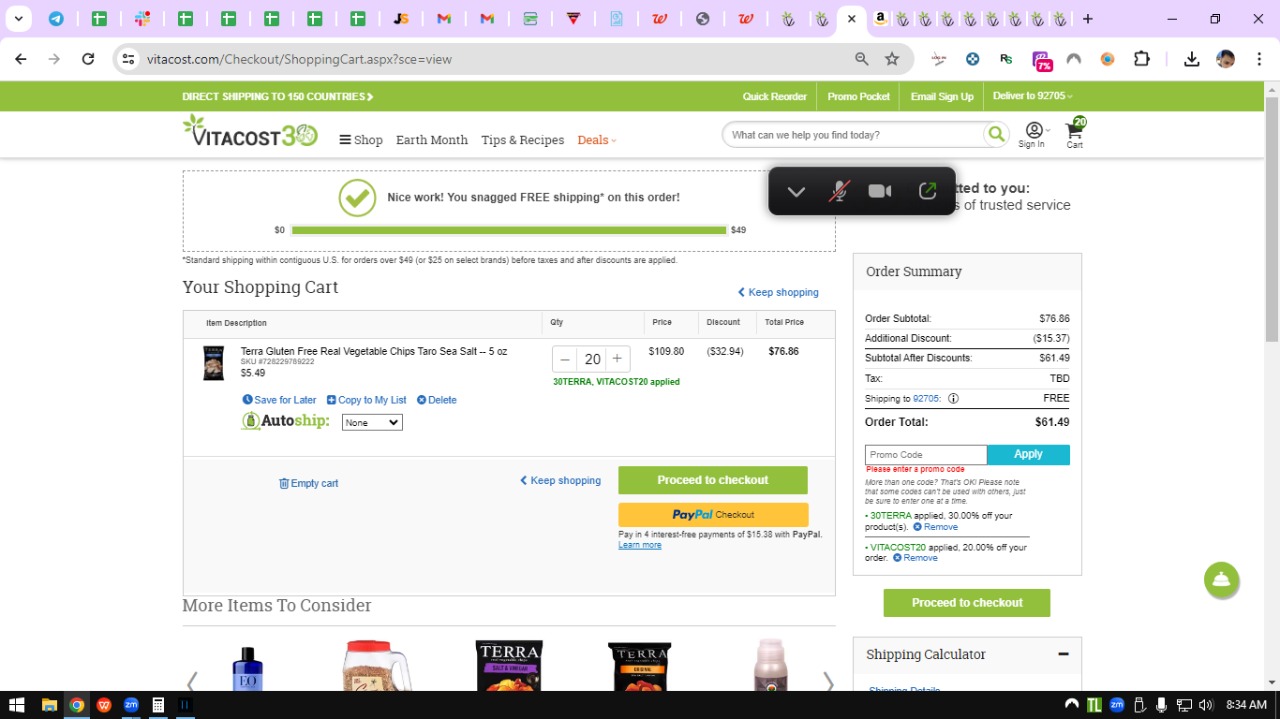Bookmark this page with the star icon

892,59
